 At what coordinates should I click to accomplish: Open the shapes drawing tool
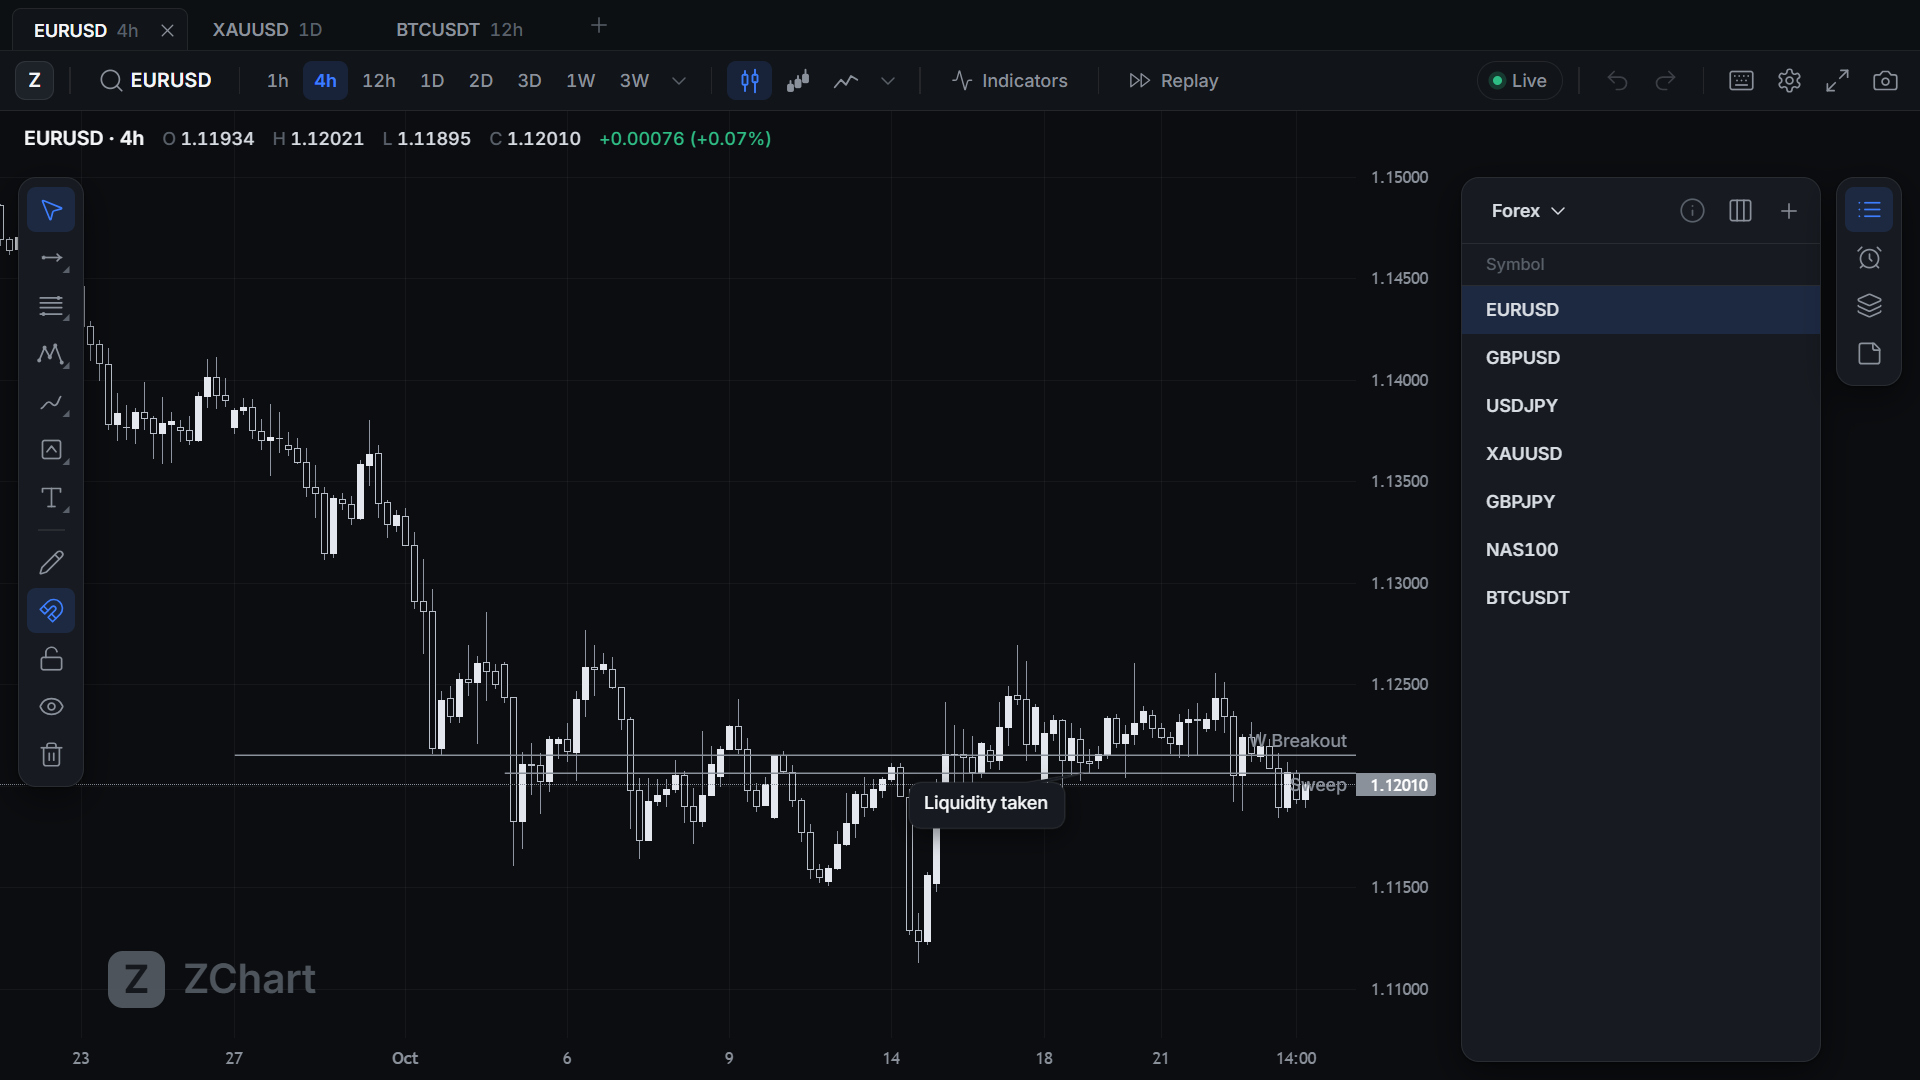click(x=51, y=450)
